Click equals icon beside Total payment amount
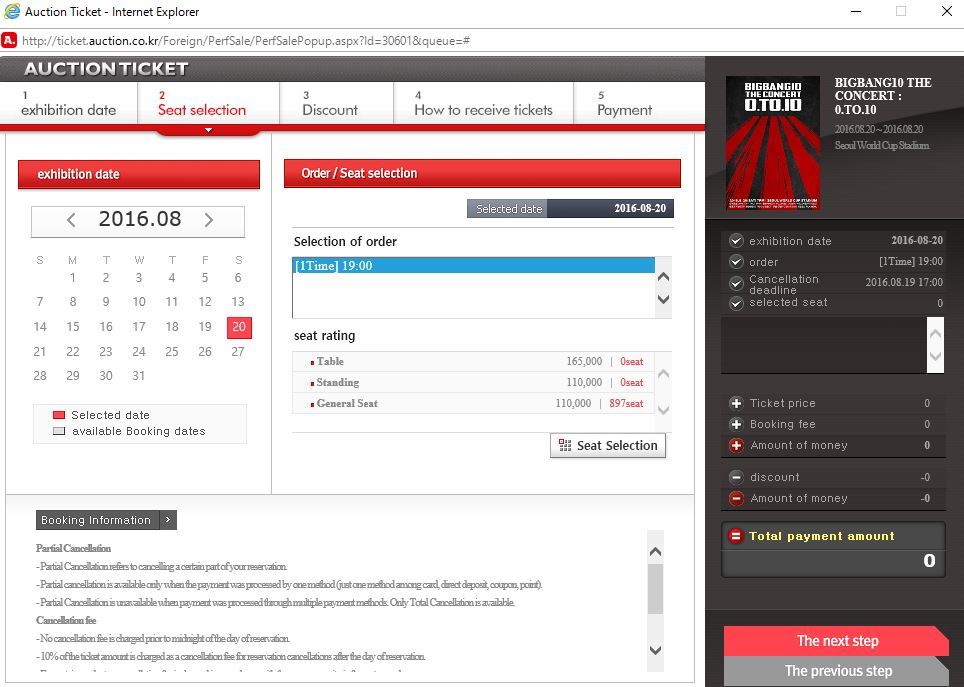Screen dimensions: 964x687 (735, 536)
